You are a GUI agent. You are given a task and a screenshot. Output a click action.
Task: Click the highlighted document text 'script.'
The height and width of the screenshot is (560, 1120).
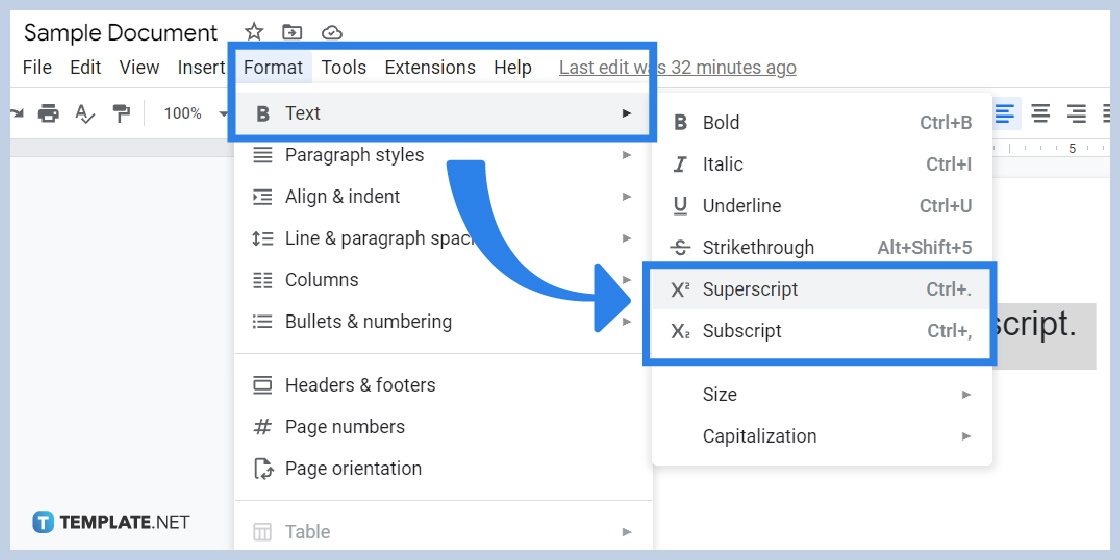pos(1034,324)
